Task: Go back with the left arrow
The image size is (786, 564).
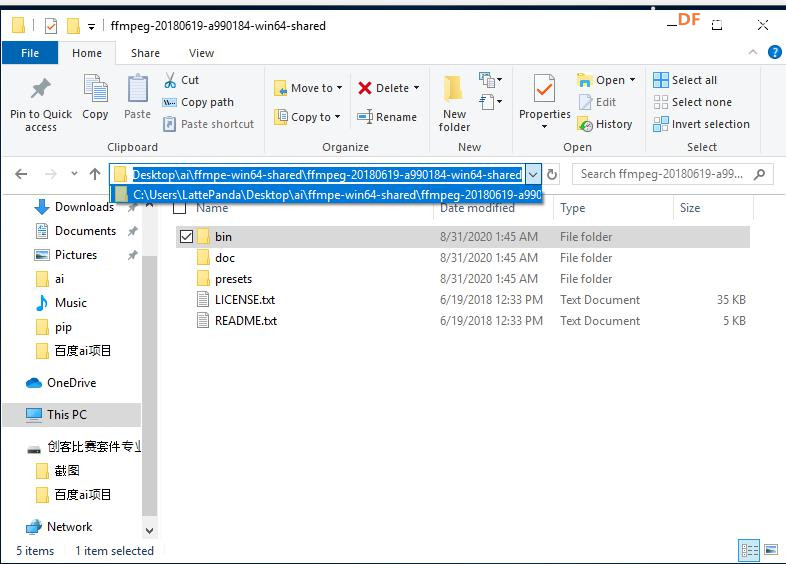Action: (x=21, y=174)
